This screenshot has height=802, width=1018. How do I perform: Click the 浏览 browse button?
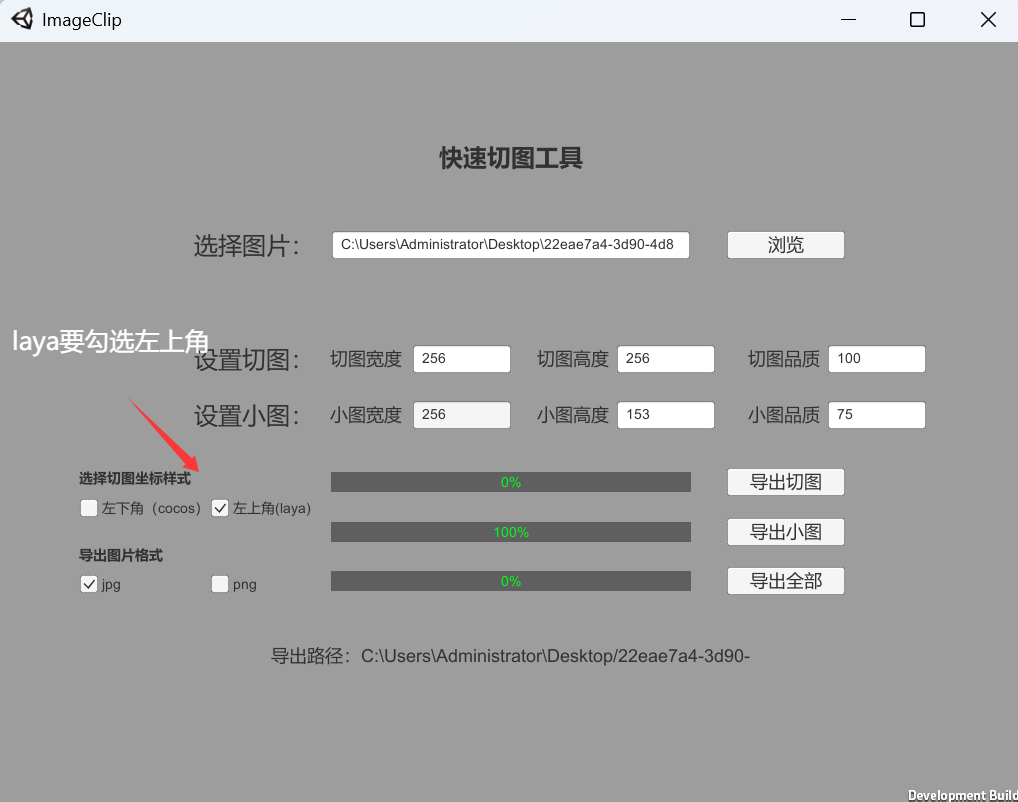point(785,245)
